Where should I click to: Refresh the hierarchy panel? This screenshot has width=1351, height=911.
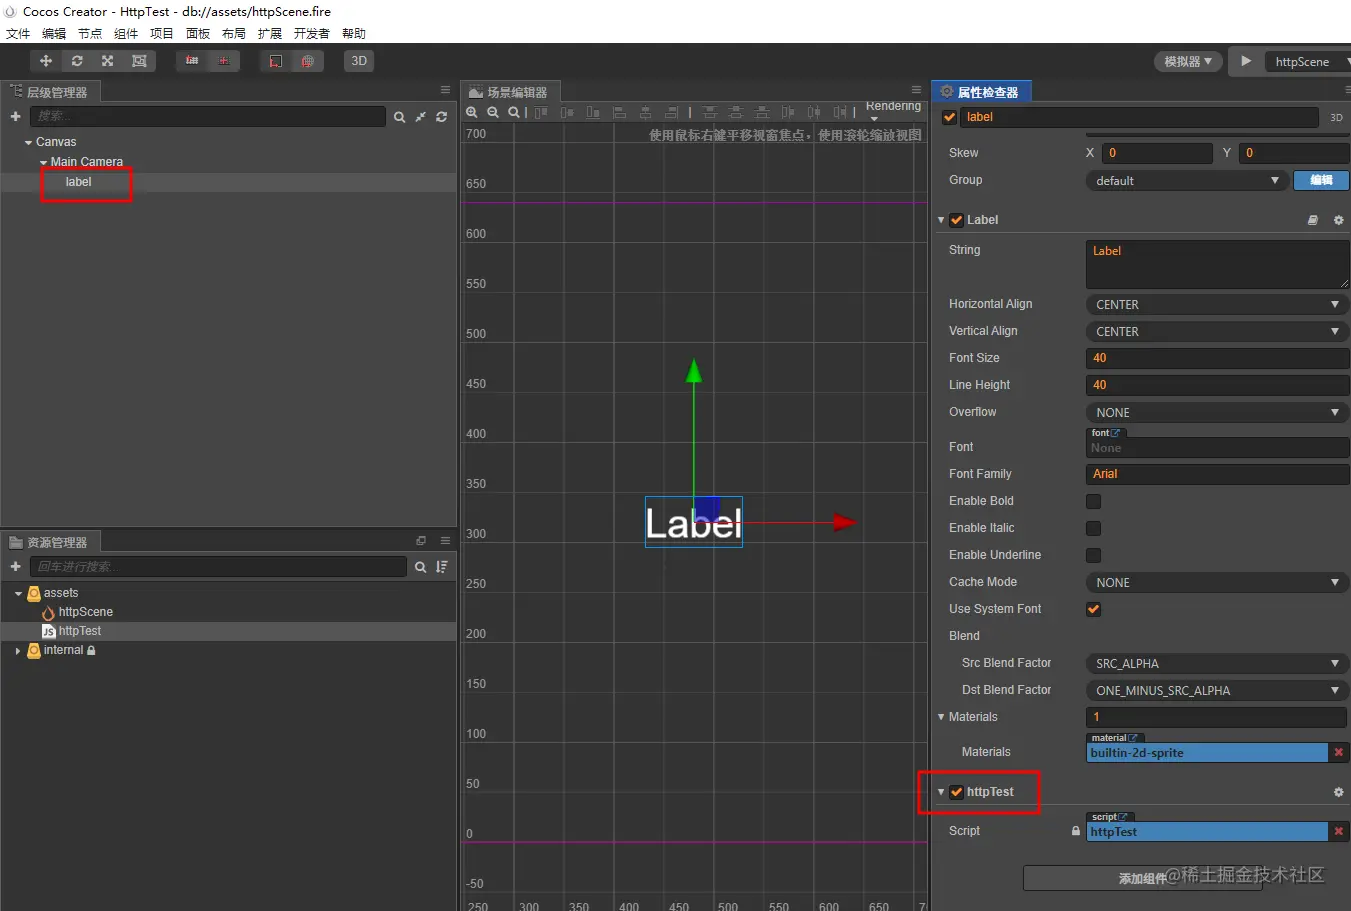(x=441, y=117)
